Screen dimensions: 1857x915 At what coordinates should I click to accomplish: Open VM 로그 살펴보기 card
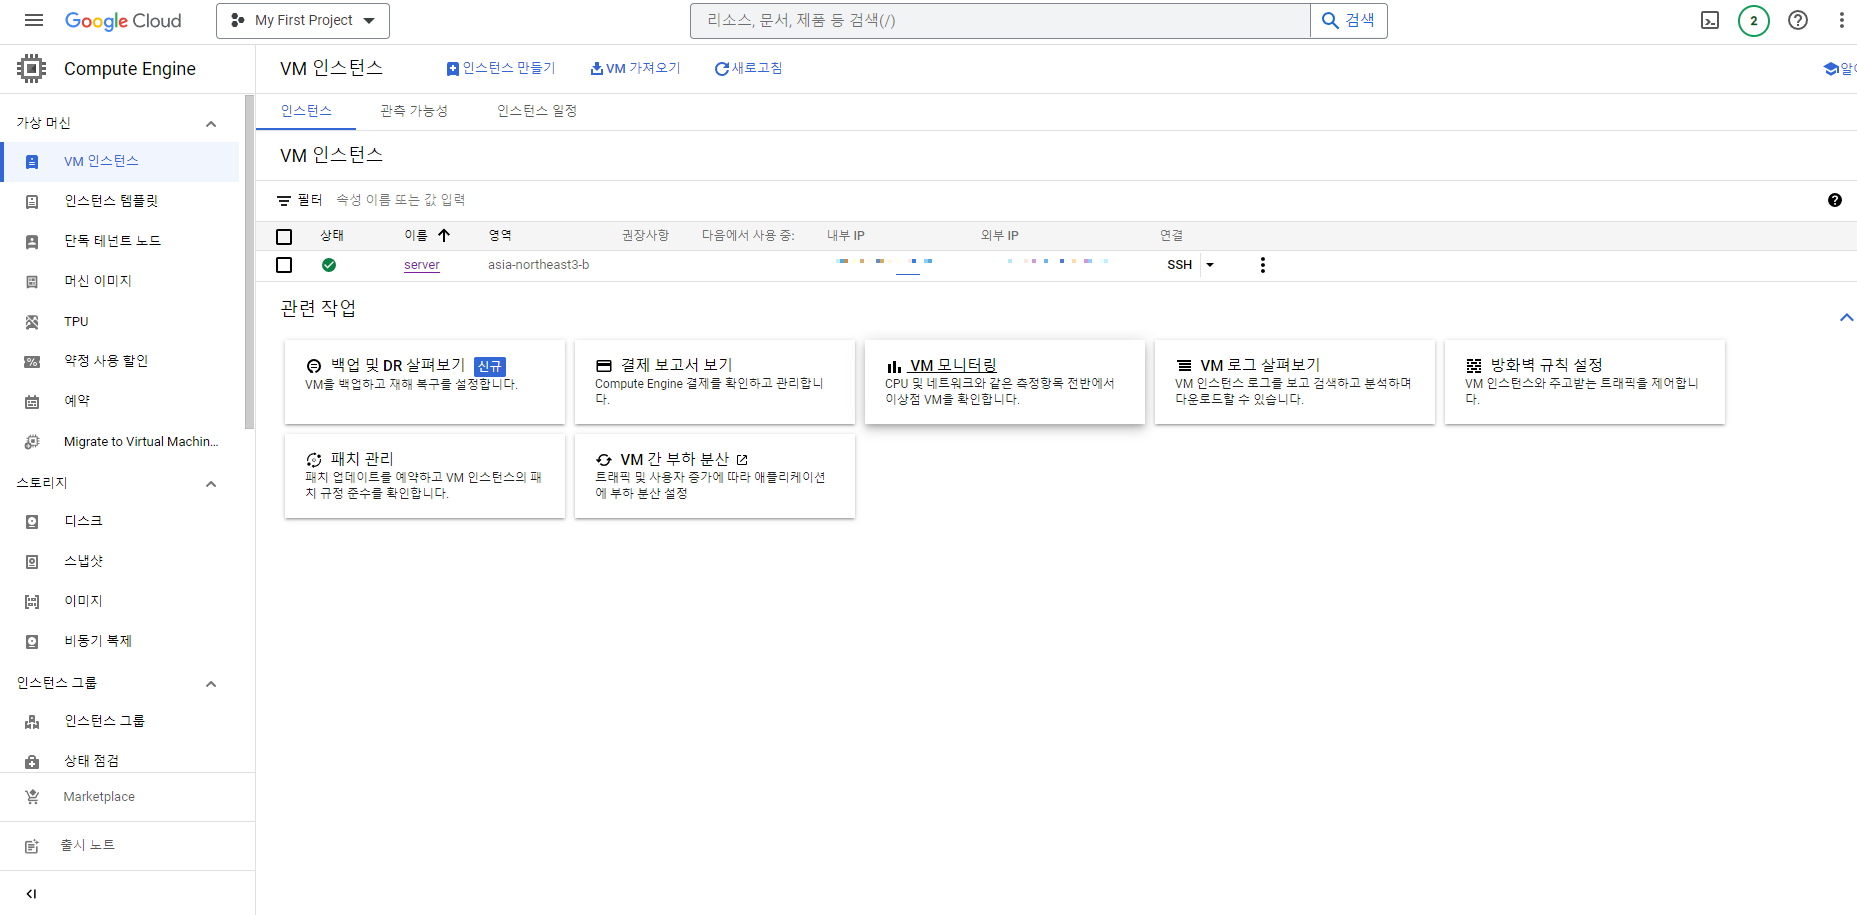tap(1295, 382)
